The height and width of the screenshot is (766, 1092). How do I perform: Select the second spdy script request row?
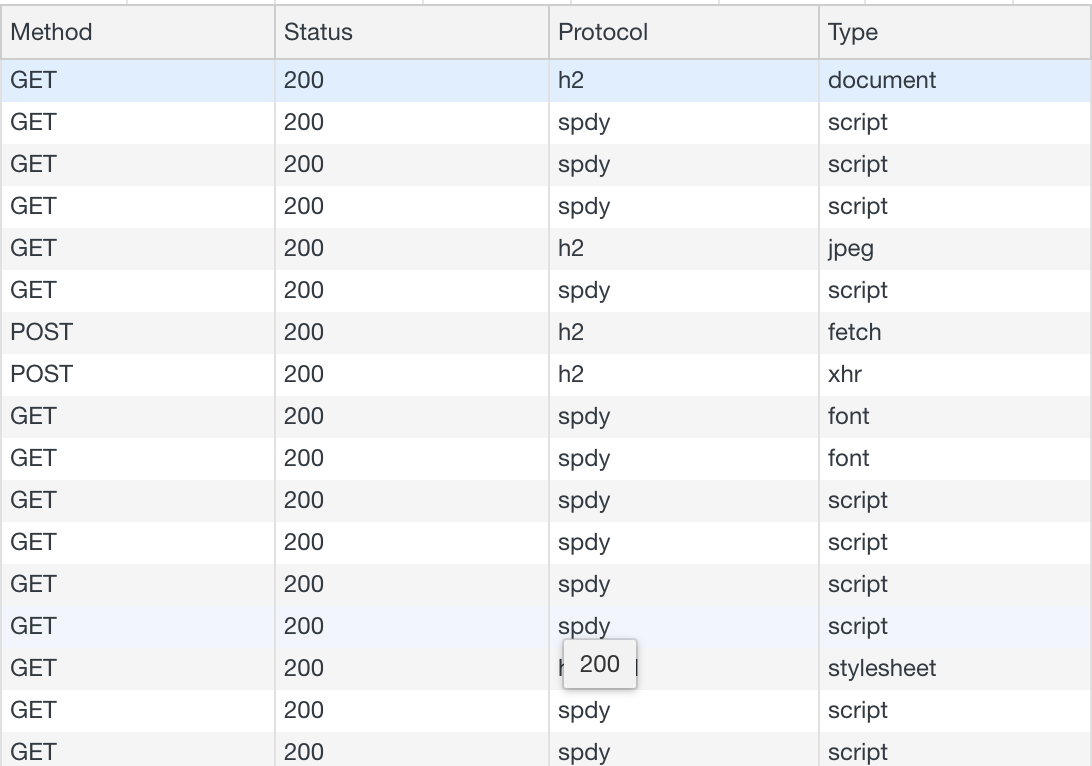[400, 164]
